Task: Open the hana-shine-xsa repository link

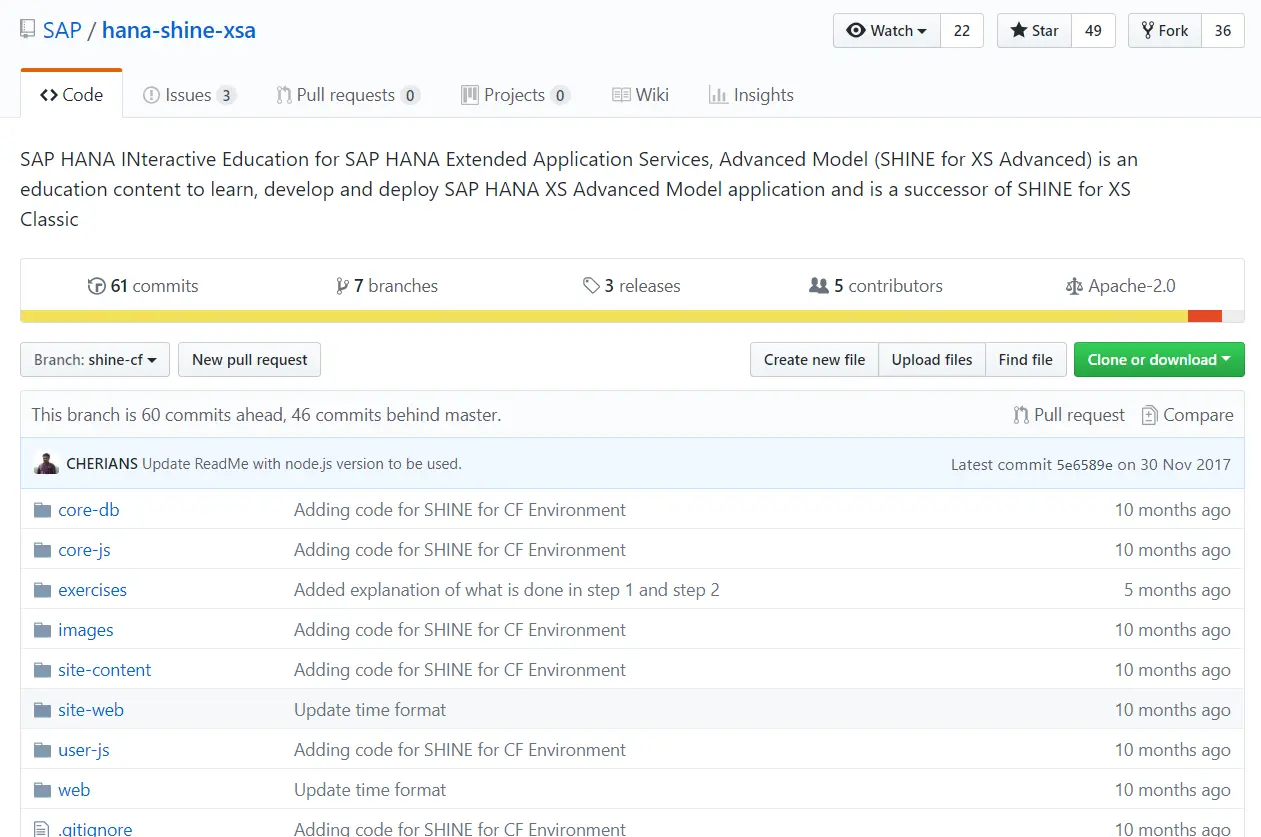Action: pyautogui.click(x=179, y=30)
